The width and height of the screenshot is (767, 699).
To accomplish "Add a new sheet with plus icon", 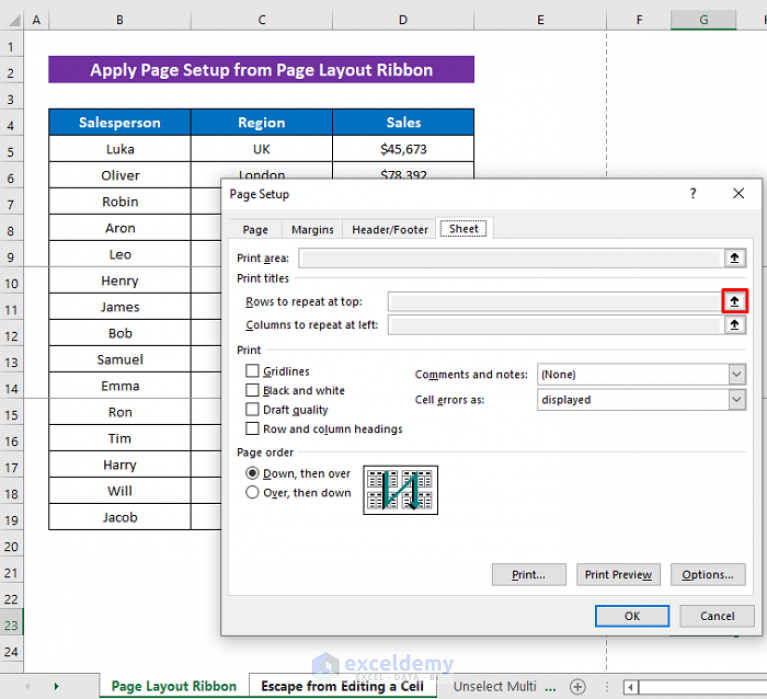I will [578, 686].
